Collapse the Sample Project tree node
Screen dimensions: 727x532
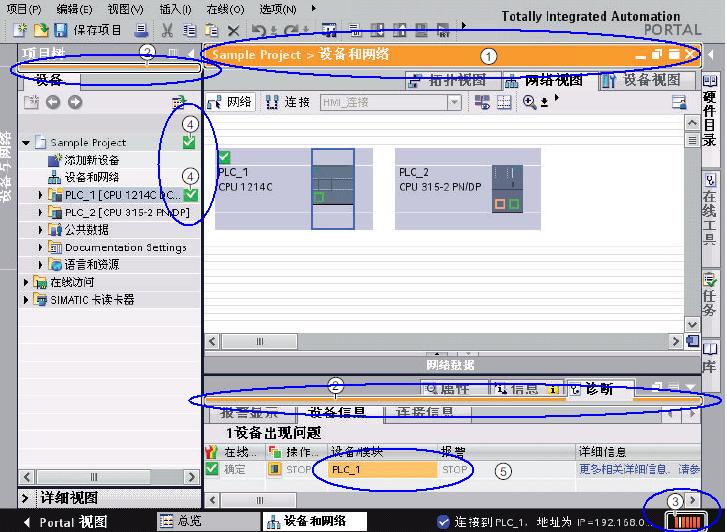[x=26, y=143]
